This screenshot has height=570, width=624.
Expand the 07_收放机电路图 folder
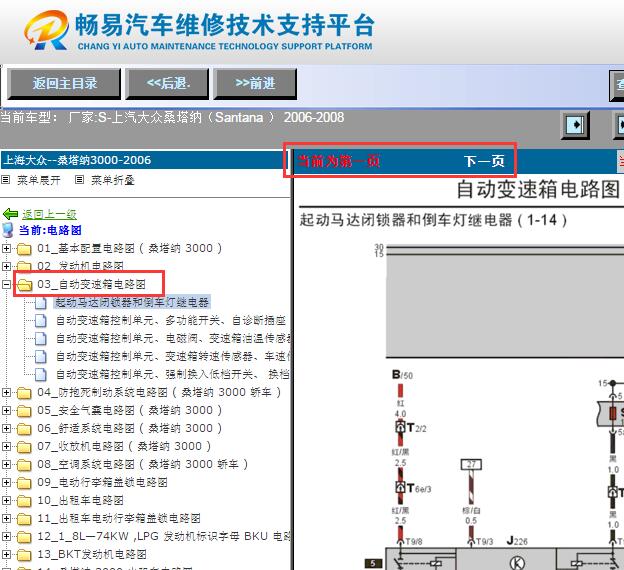pyautogui.click(x=6, y=446)
